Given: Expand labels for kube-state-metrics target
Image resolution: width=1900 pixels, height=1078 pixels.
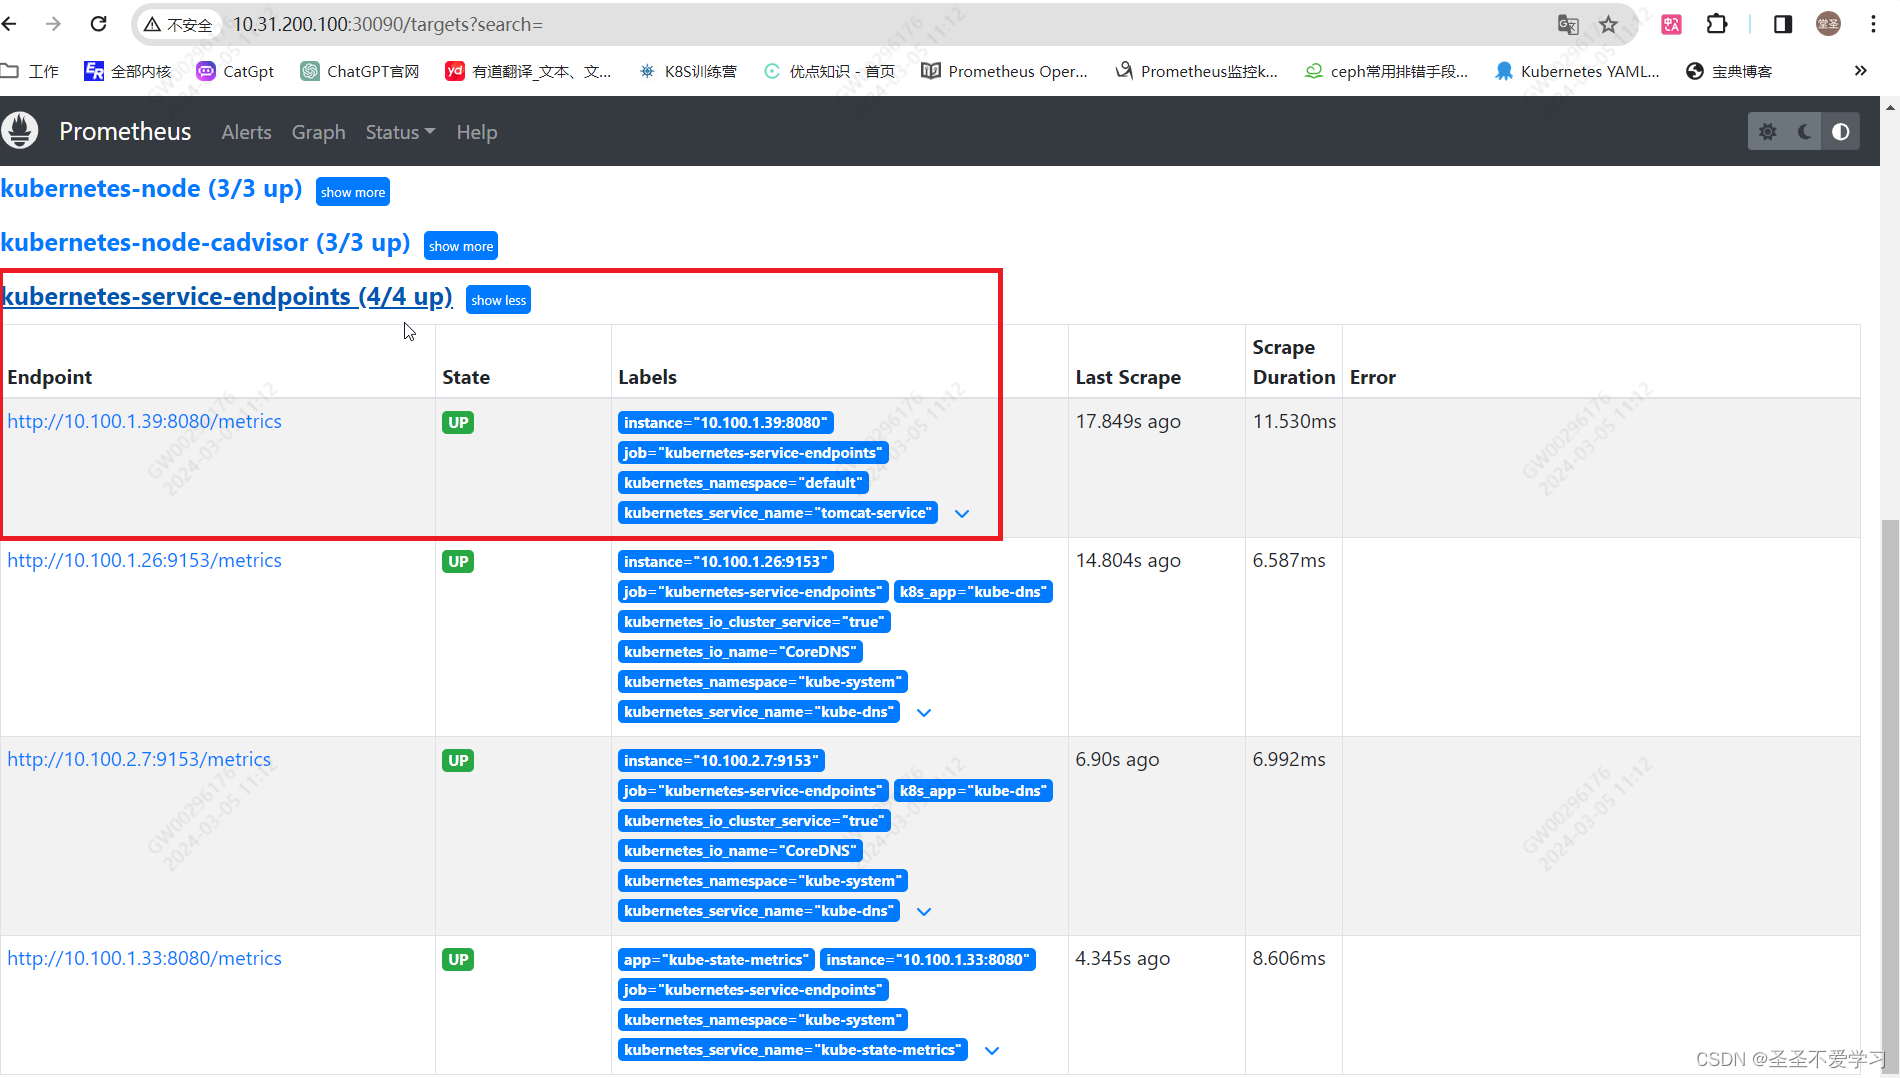Looking at the screenshot, I should 992,1050.
